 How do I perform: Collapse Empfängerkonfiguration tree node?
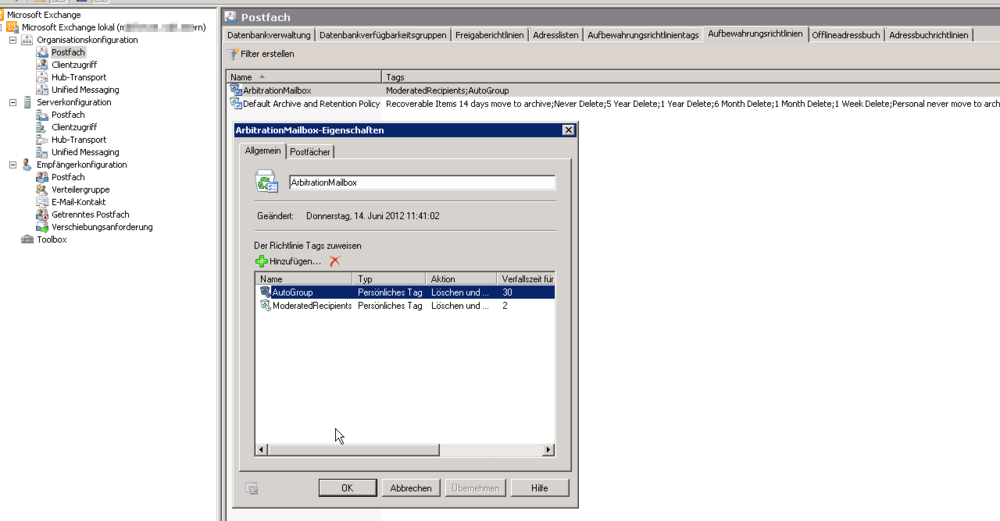pos(13,165)
